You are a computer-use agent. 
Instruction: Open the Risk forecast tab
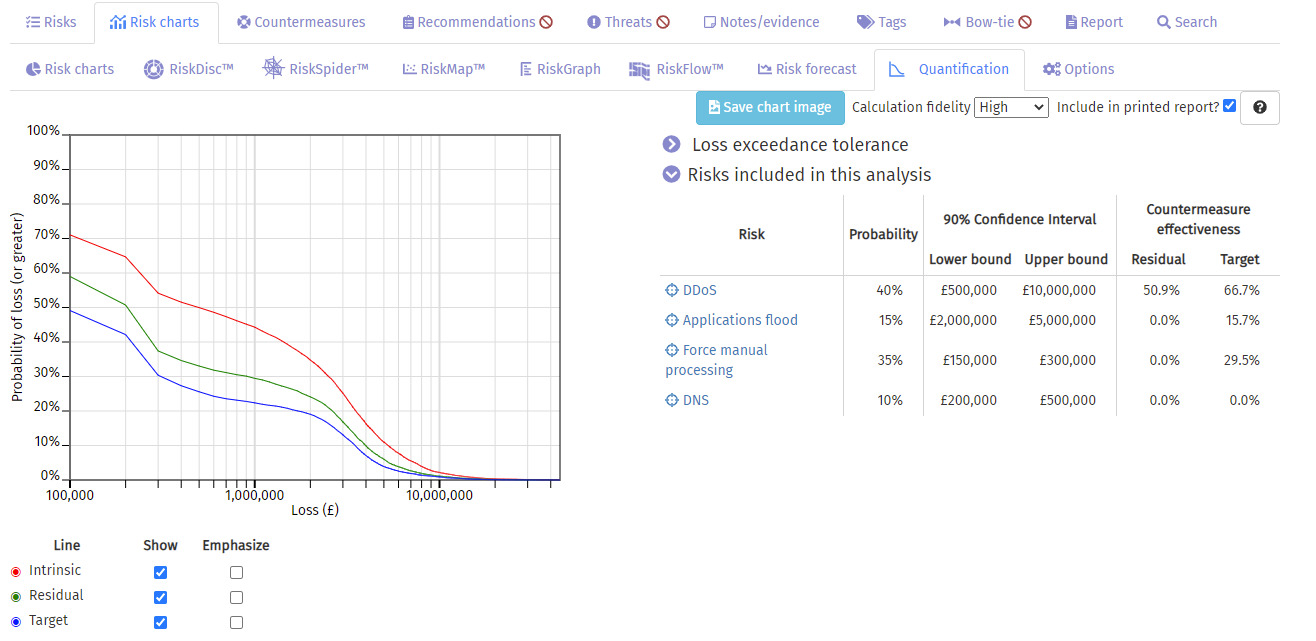coord(806,69)
